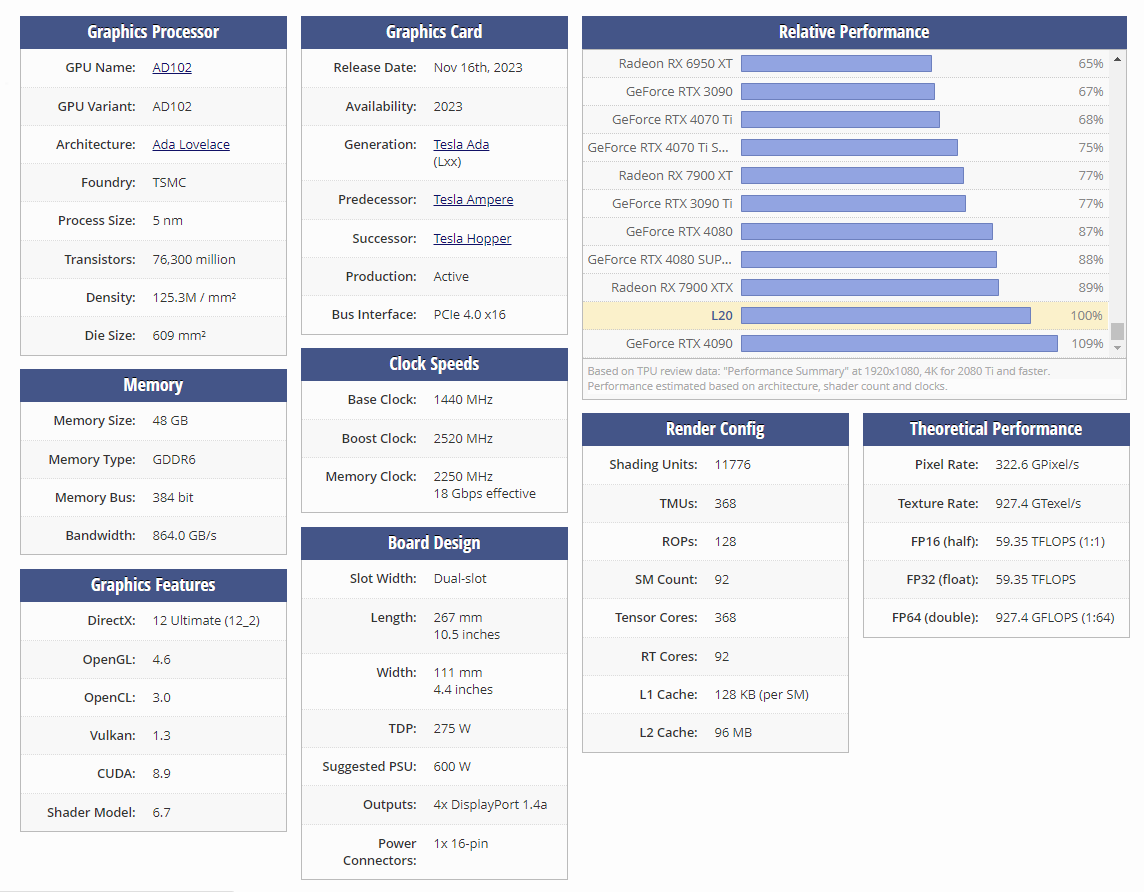Click the 109% value for RTX 4090
Screen dimensions: 1144x892
1087,344
